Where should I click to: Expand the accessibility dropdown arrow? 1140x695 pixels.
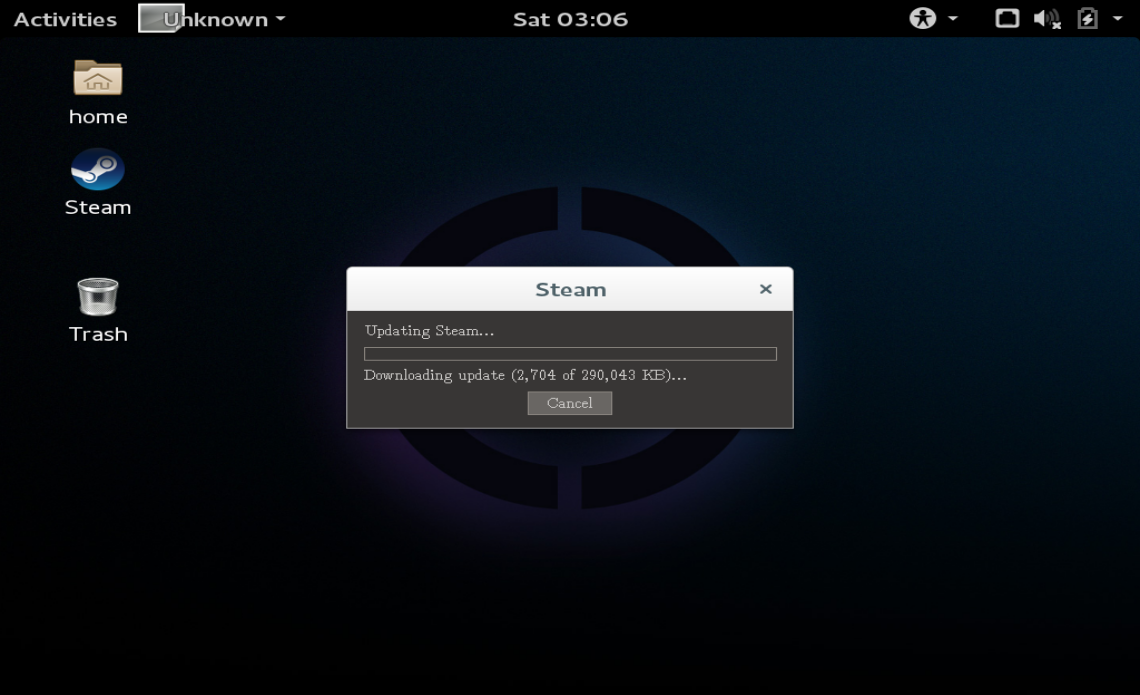click(x=952, y=18)
